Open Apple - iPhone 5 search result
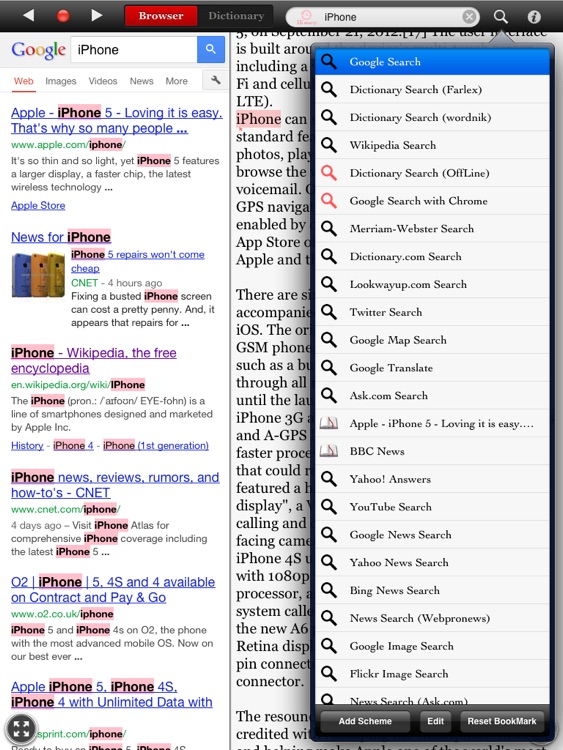The image size is (563, 750). 117,120
